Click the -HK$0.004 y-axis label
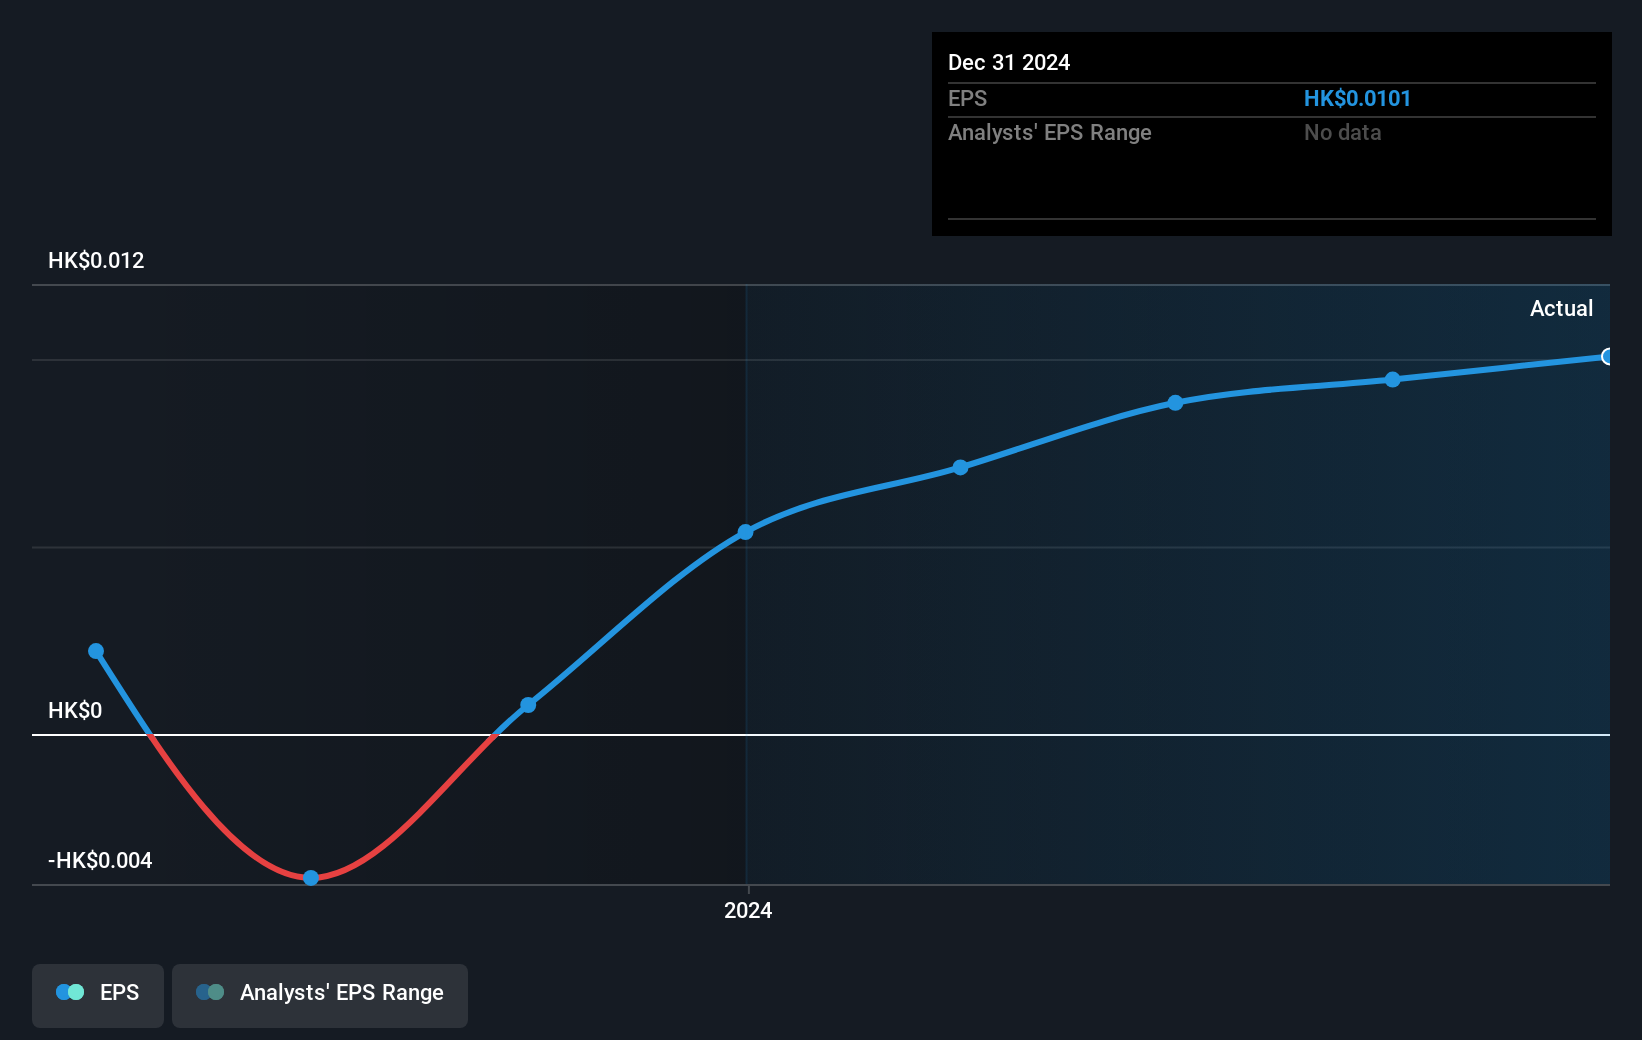This screenshot has height=1040, width=1642. (x=100, y=860)
